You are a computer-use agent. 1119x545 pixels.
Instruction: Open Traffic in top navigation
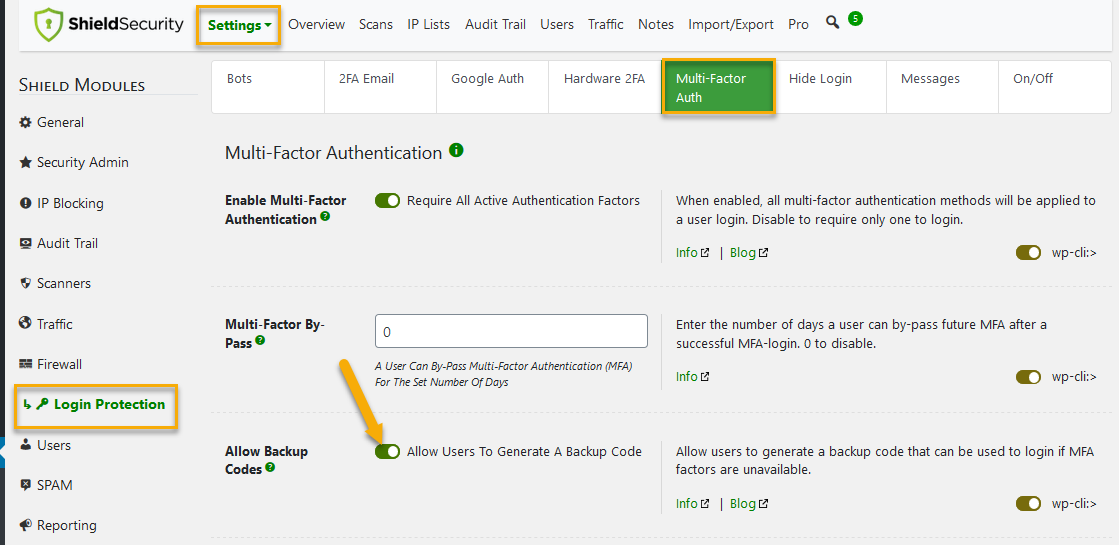tap(606, 24)
